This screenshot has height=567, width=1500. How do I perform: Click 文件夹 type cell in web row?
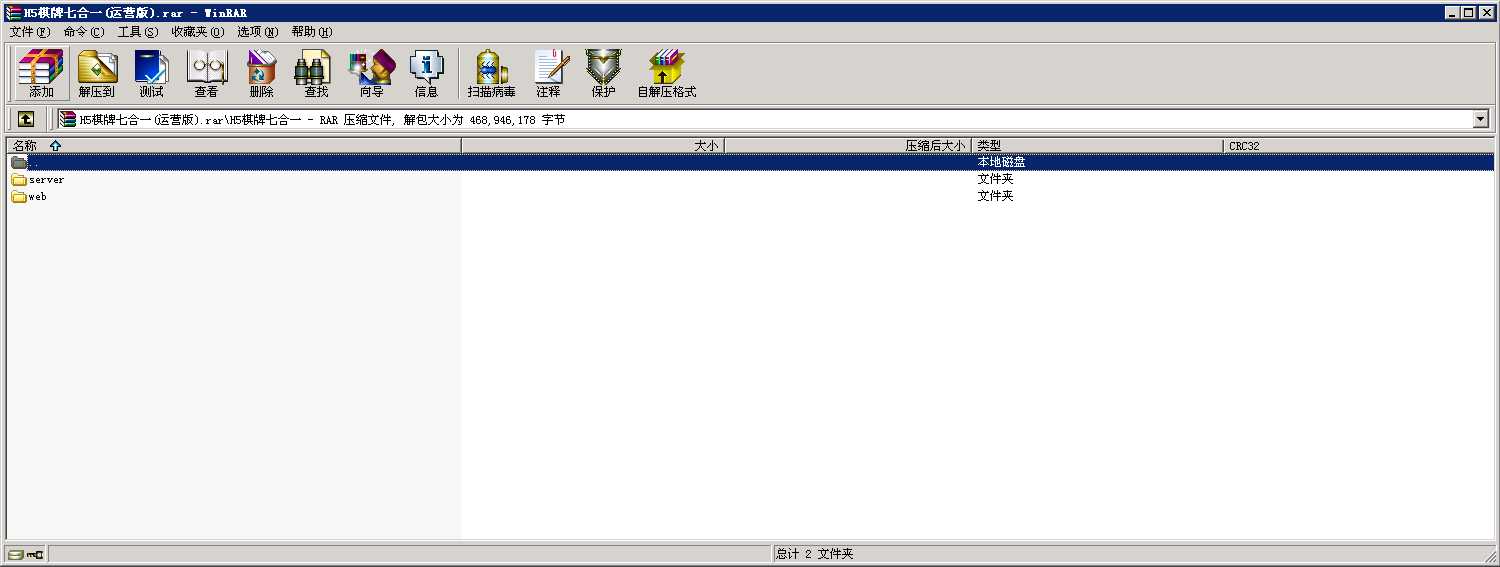coord(995,196)
